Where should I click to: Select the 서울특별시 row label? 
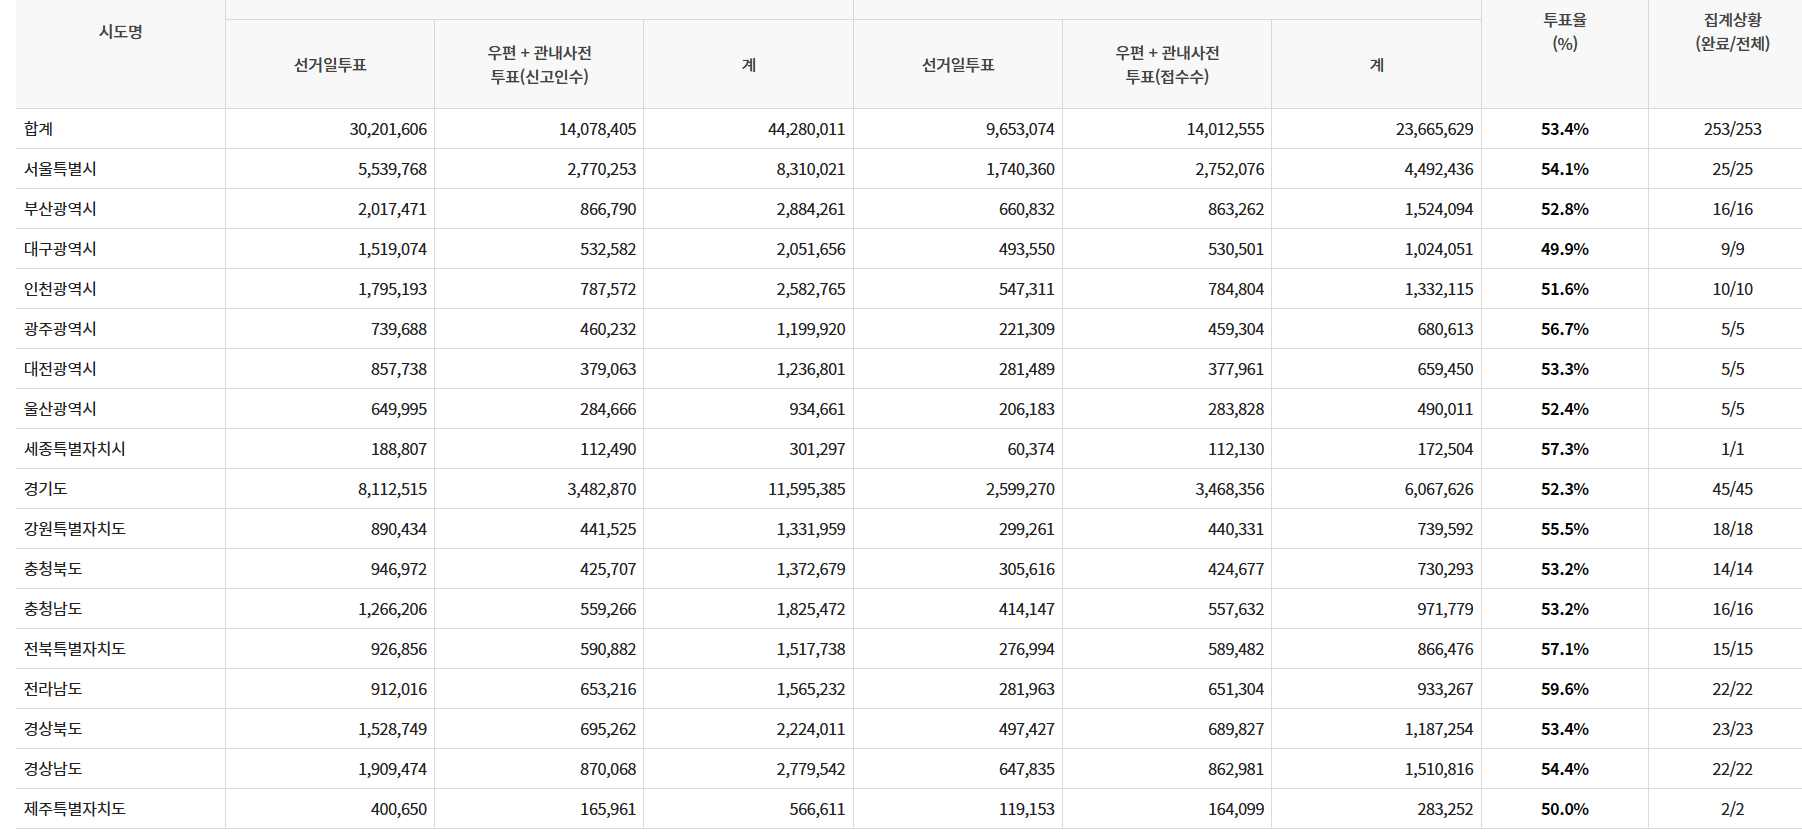coord(60,169)
